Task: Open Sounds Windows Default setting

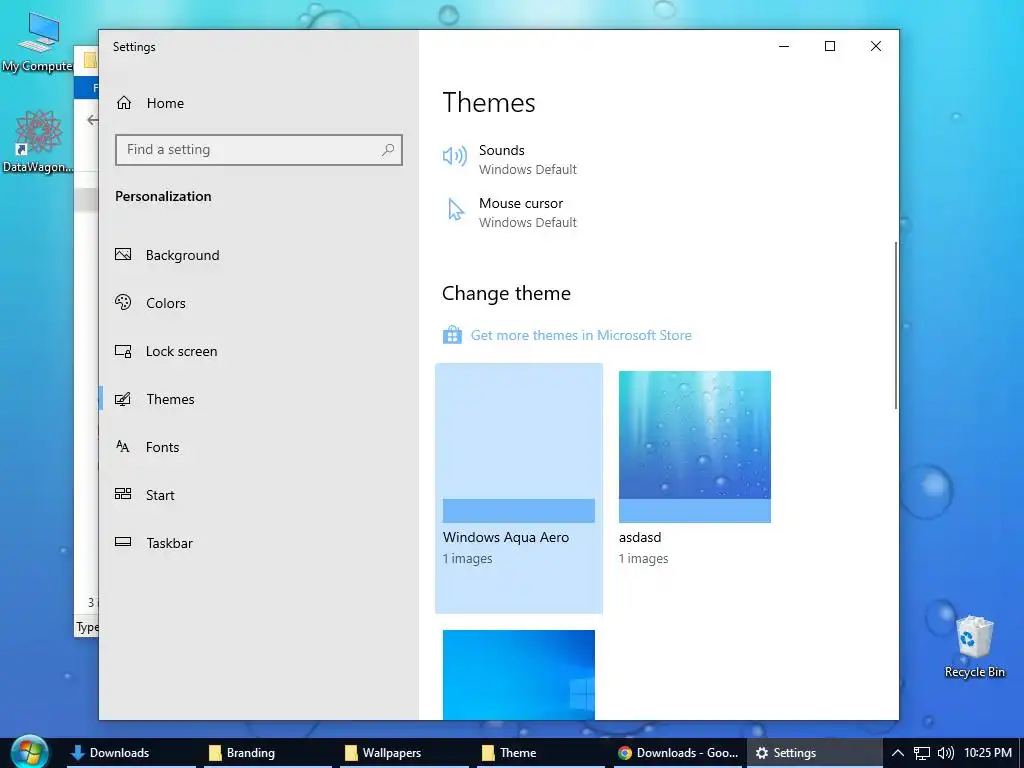Action: (x=510, y=159)
